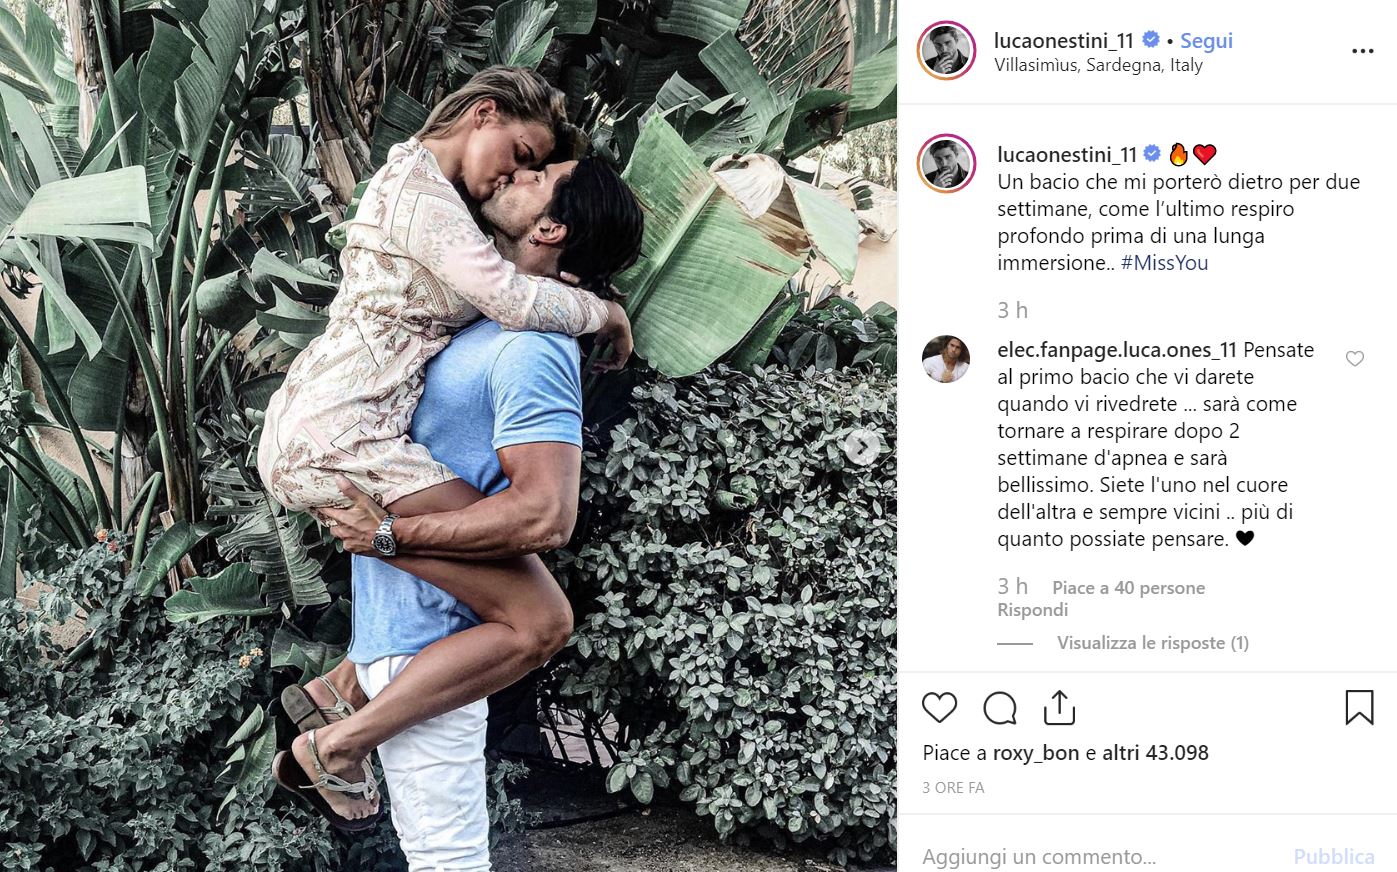1397x872 pixels.
Task: Open the three-dots more options menu
Action: point(1362,51)
